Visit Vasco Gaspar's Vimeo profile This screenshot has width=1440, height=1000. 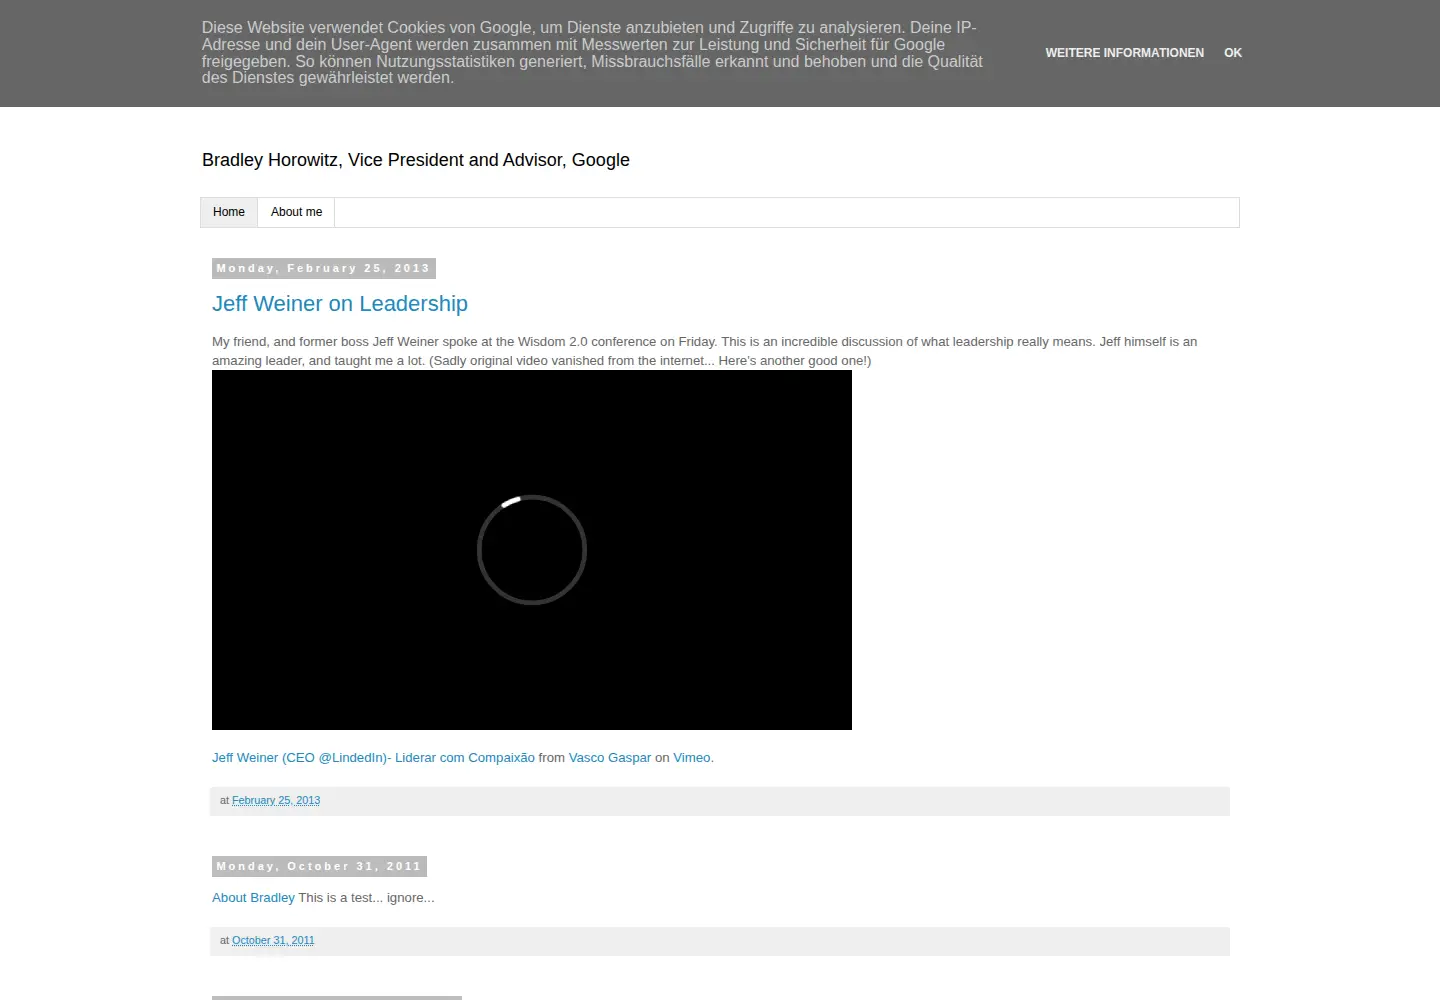click(610, 758)
